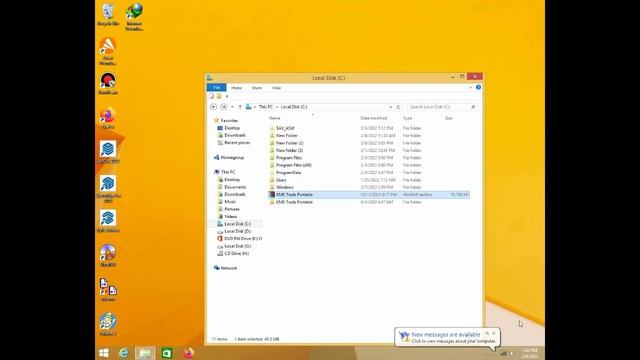Click the Back navigation arrow in Explorer

pyautogui.click(x=213, y=107)
